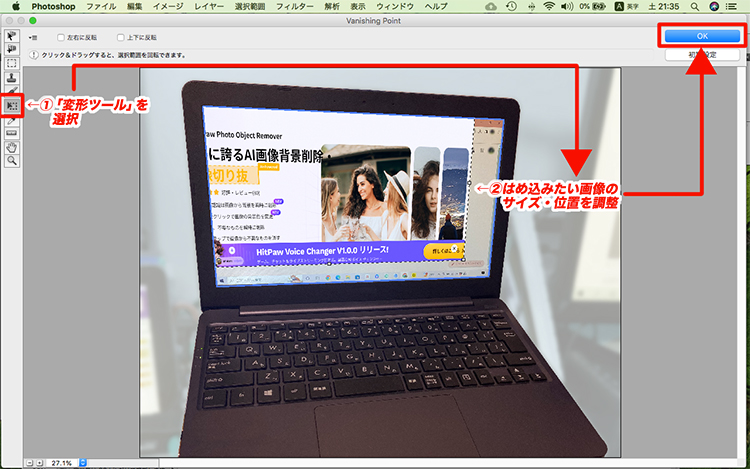
Task: Confirm with the OK button
Action: (x=702, y=36)
